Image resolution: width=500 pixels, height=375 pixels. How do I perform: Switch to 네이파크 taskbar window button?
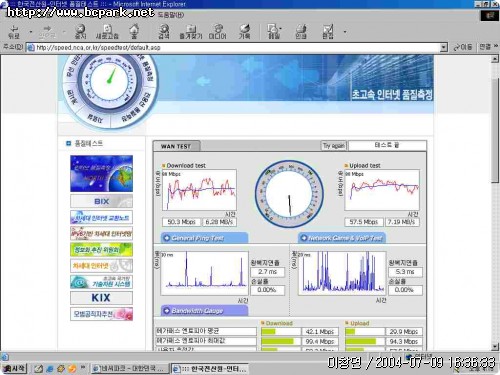point(129,369)
